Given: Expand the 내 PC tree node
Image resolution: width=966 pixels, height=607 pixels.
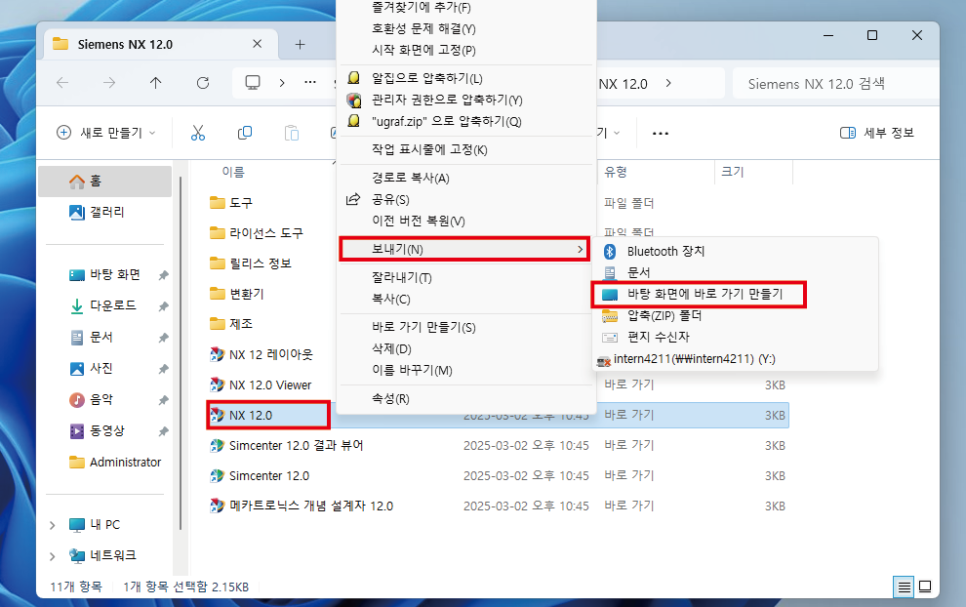Looking at the screenshot, I should [52, 525].
